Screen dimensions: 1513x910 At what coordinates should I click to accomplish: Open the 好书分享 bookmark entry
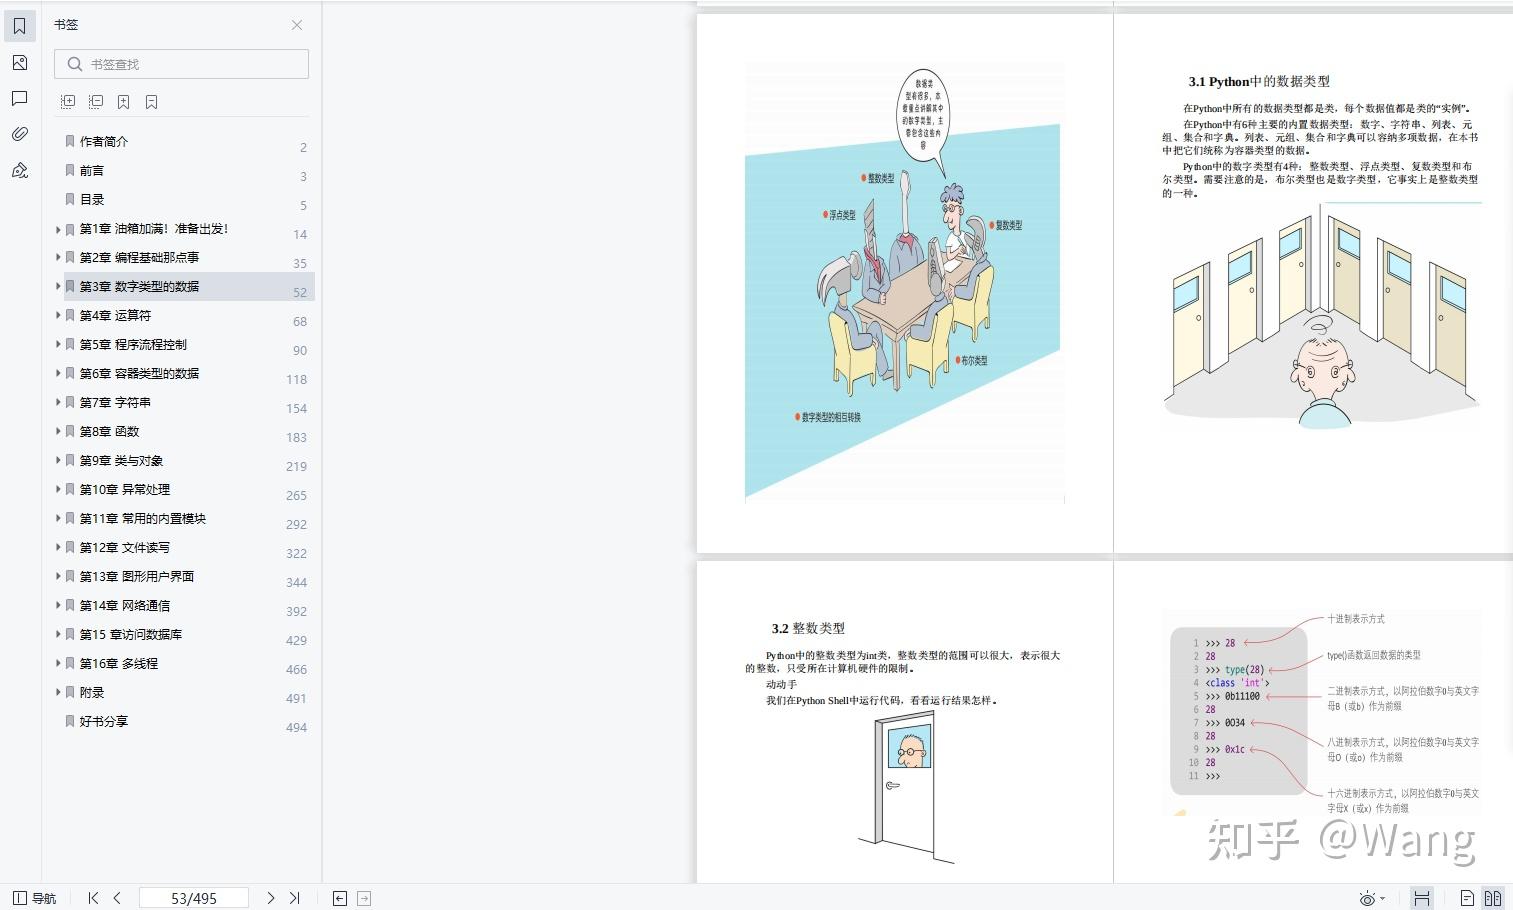click(x=104, y=721)
